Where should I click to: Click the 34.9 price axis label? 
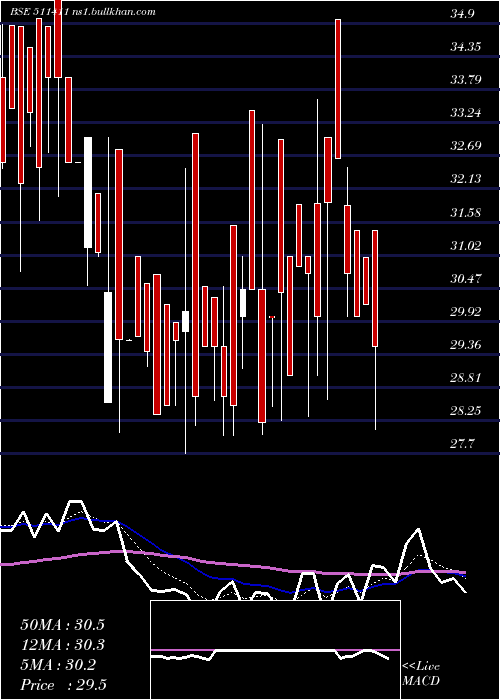464,14
